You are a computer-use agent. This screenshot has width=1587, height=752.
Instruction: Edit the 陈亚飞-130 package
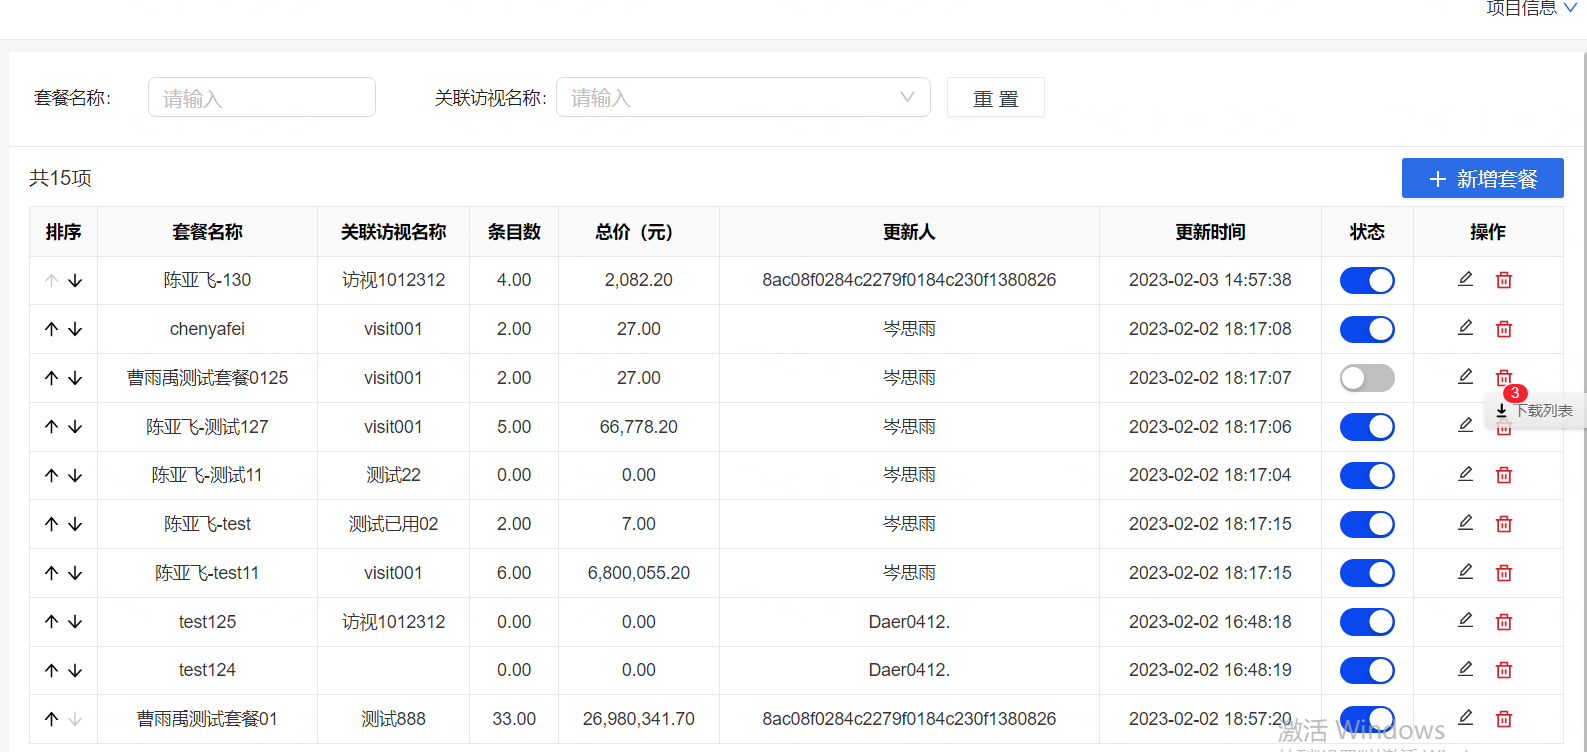pos(1465,279)
